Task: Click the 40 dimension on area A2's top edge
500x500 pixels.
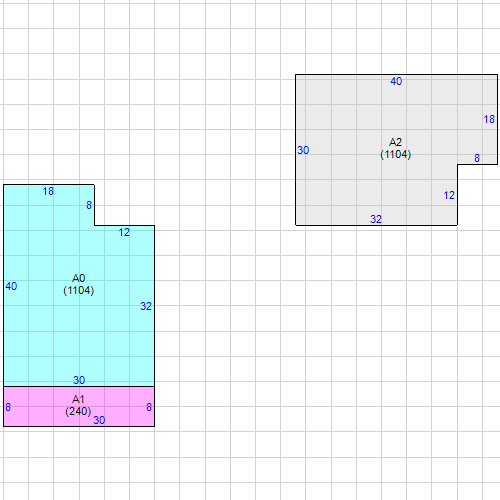Action: point(396,81)
